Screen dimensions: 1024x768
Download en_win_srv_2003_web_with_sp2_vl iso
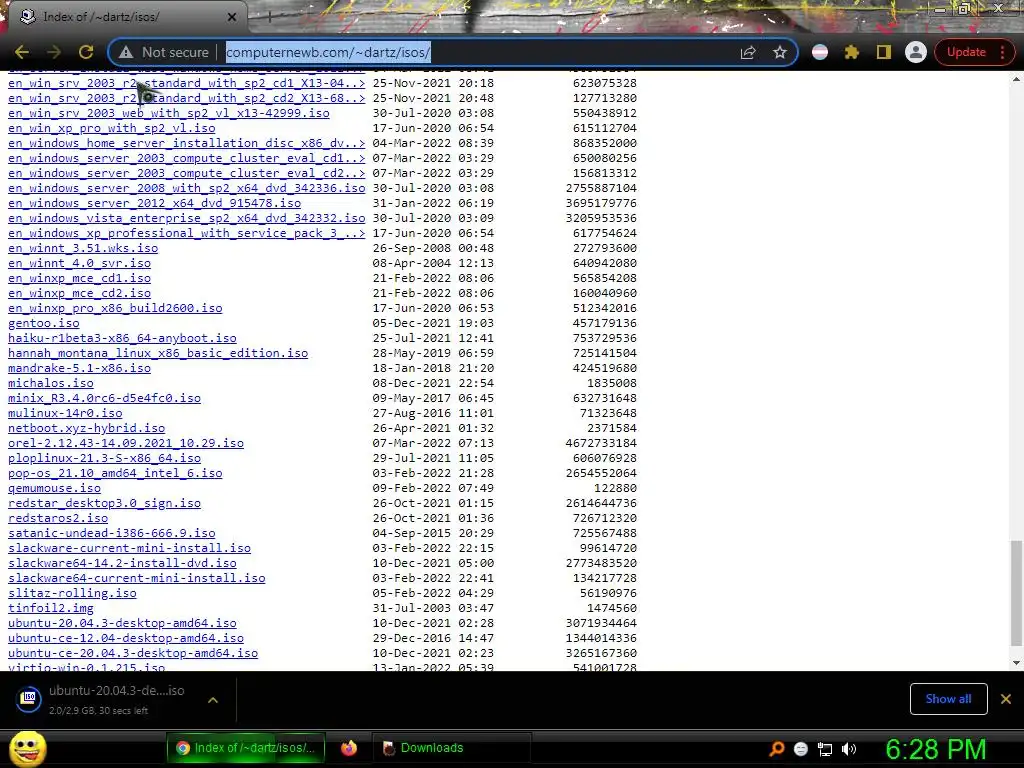pos(168,113)
